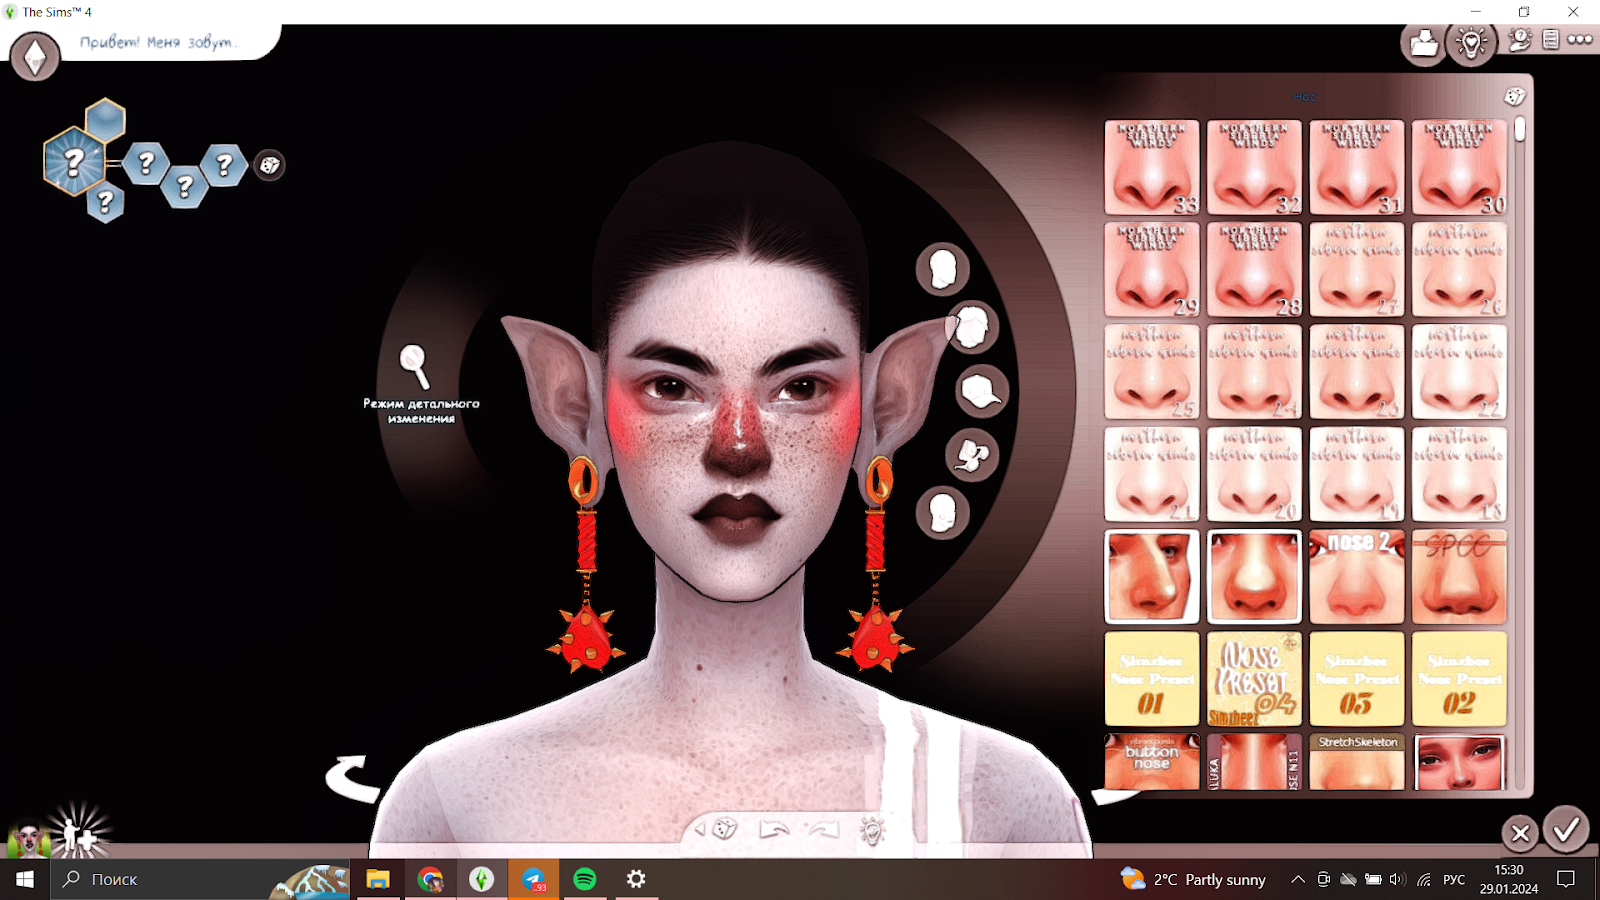Open the tutorial help hand icon
The image size is (1600, 900).
click(x=1520, y=40)
